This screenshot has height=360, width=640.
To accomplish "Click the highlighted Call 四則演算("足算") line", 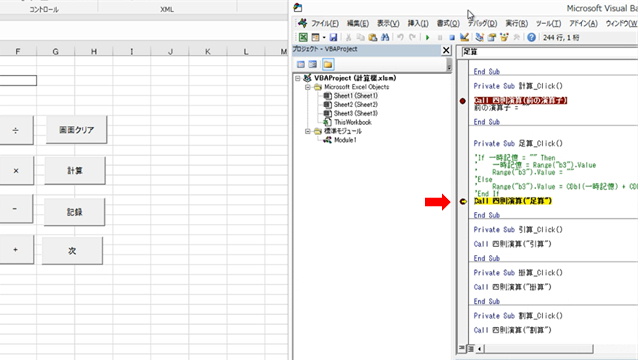I will pyautogui.click(x=513, y=201).
